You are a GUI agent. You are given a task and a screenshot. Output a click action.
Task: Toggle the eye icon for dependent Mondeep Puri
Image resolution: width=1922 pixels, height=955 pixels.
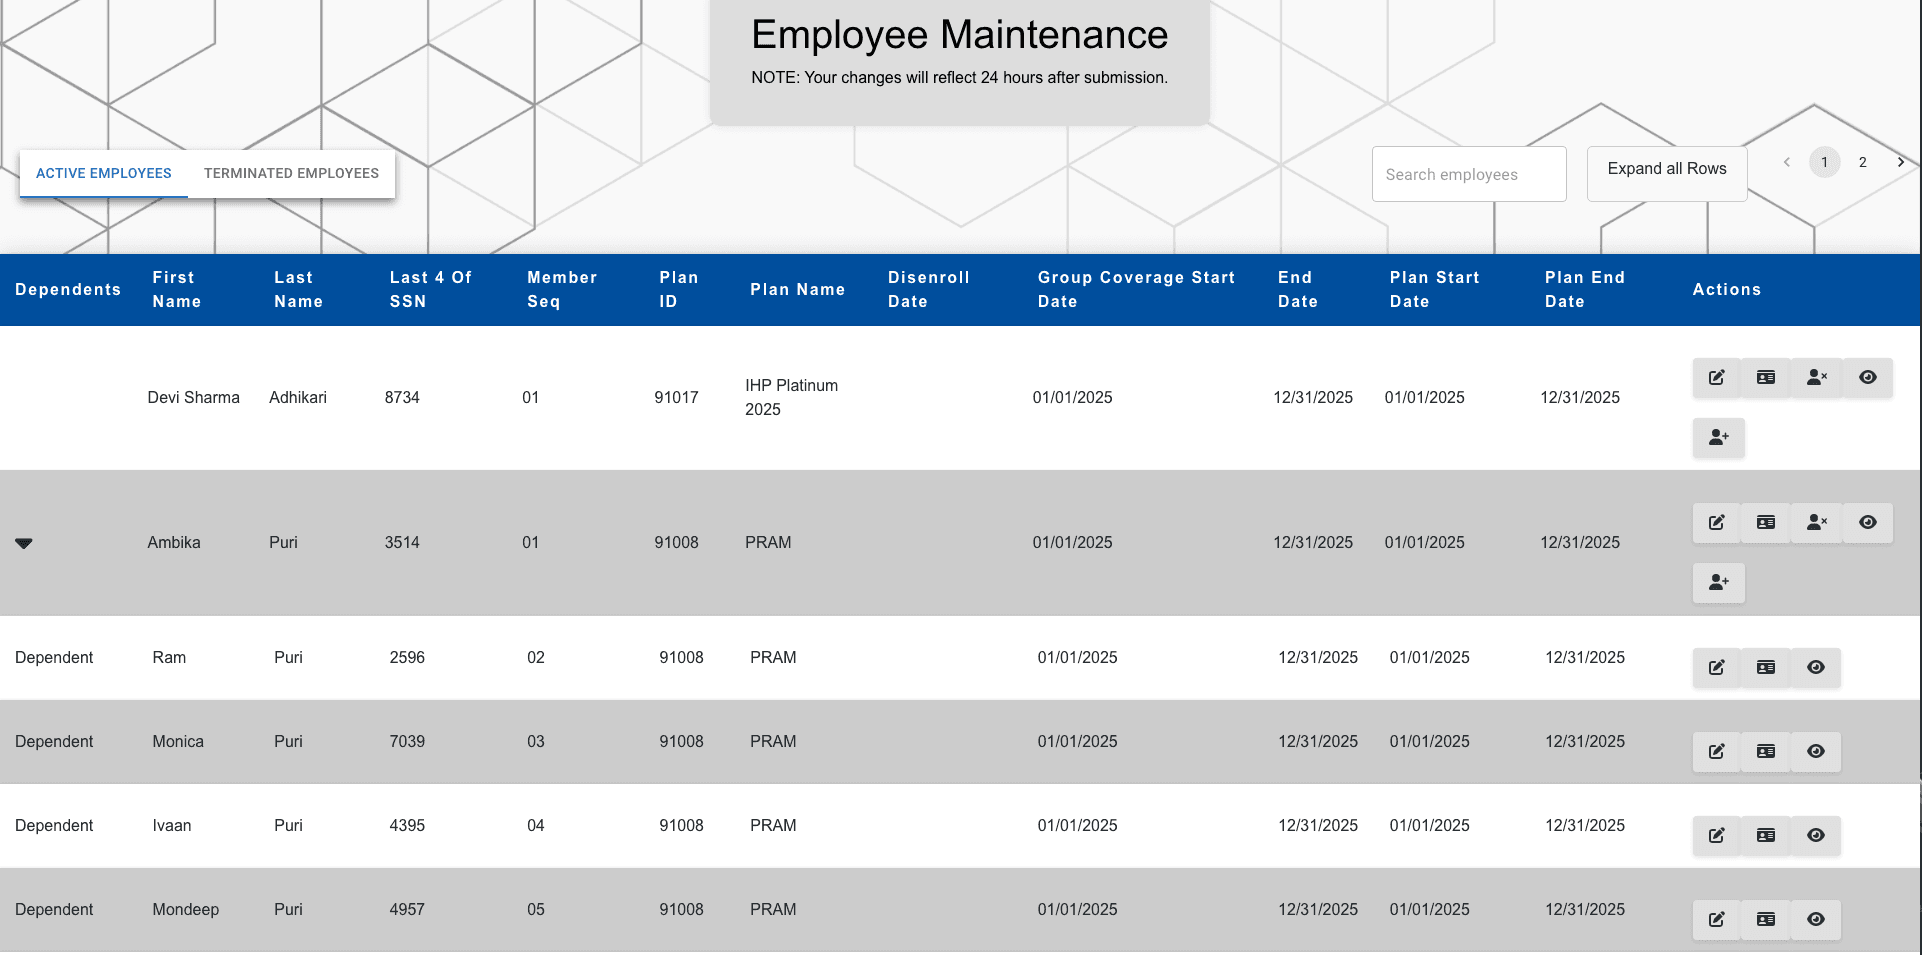click(x=1816, y=919)
